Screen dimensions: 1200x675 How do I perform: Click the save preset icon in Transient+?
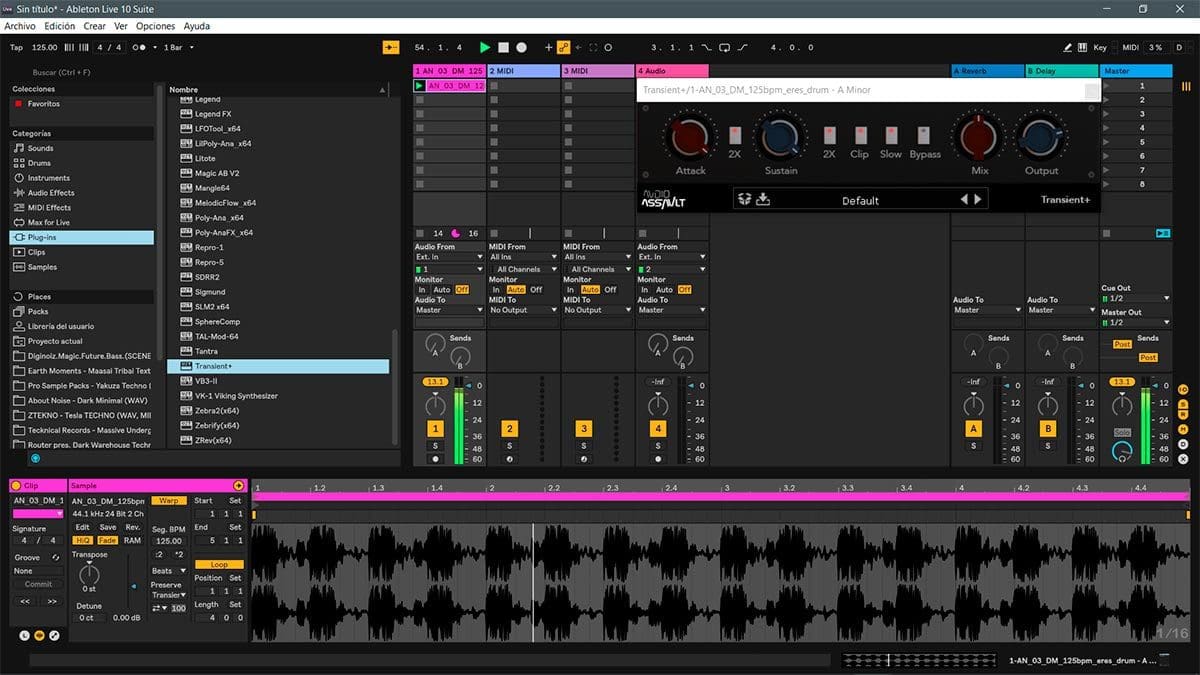tap(763, 199)
